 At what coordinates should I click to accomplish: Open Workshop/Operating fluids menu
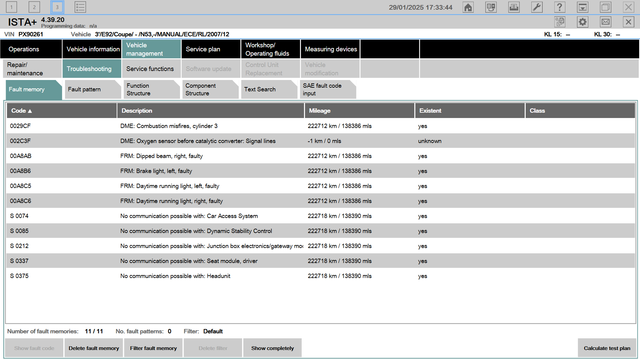coord(271,49)
